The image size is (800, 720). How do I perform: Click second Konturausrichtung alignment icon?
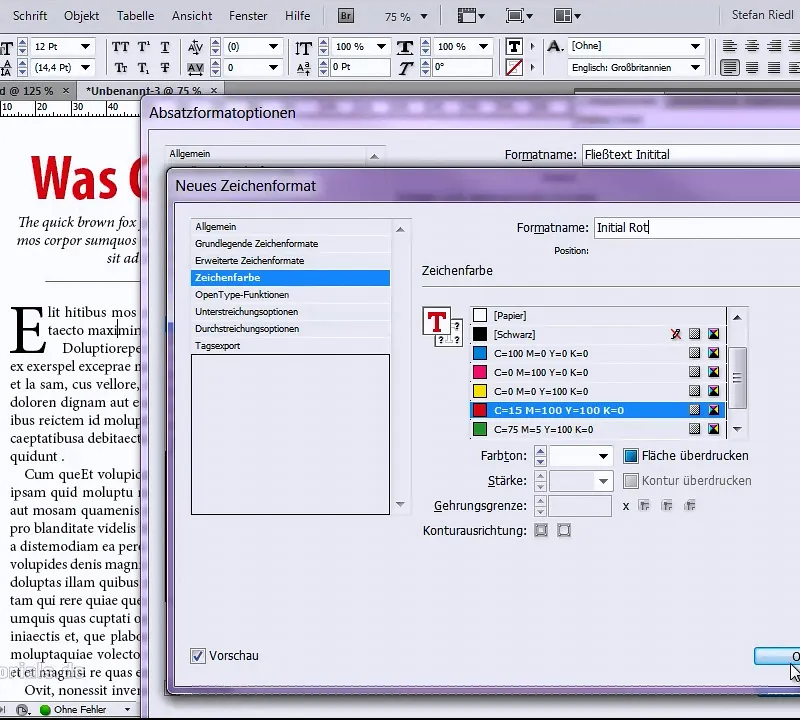coord(564,531)
